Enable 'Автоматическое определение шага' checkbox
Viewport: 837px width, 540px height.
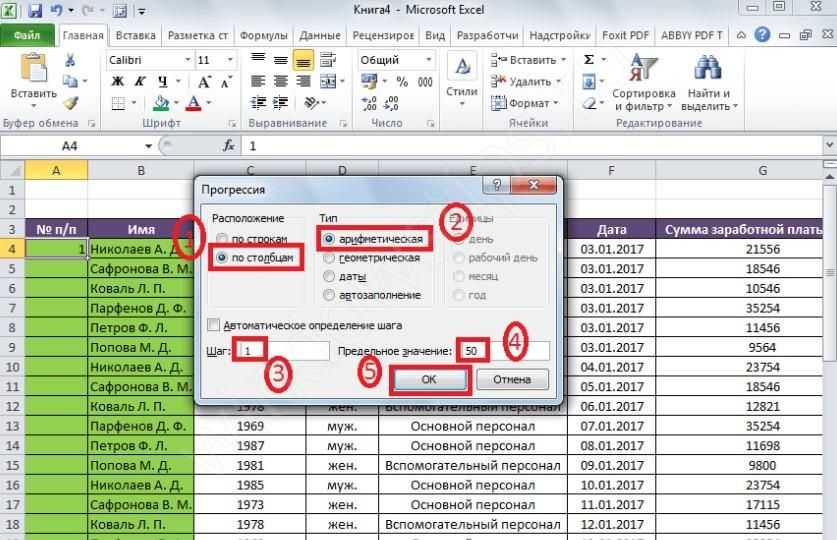point(213,325)
